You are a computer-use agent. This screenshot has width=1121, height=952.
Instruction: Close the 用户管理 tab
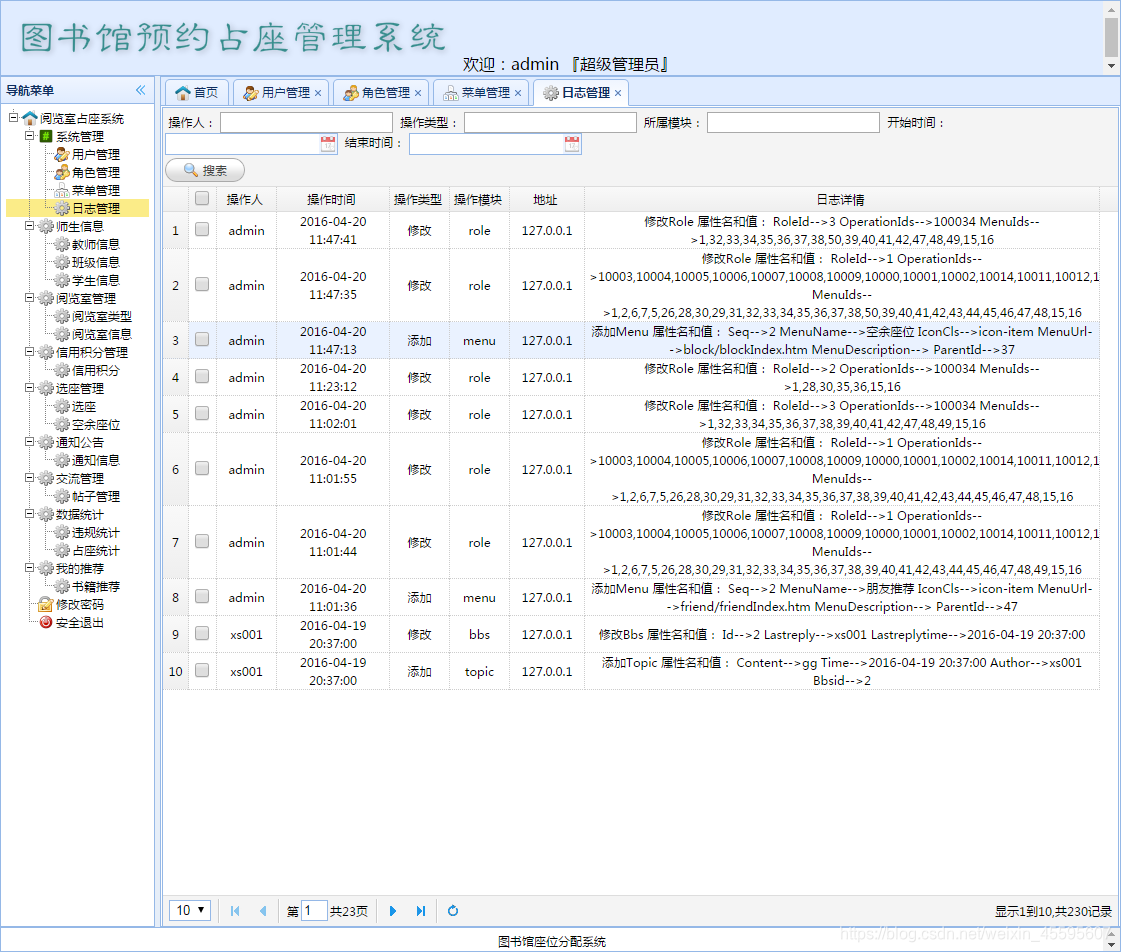click(x=318, y=93)
